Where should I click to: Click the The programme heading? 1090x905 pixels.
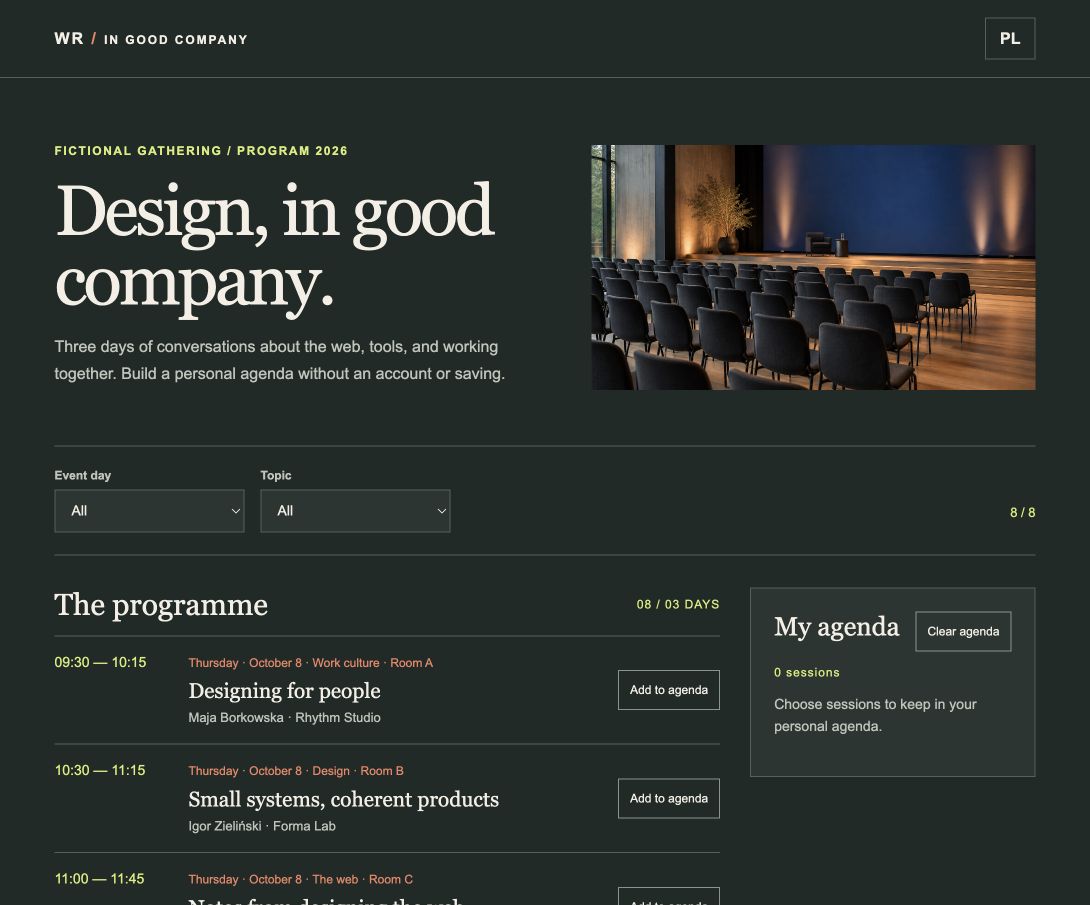coord(161,605)
